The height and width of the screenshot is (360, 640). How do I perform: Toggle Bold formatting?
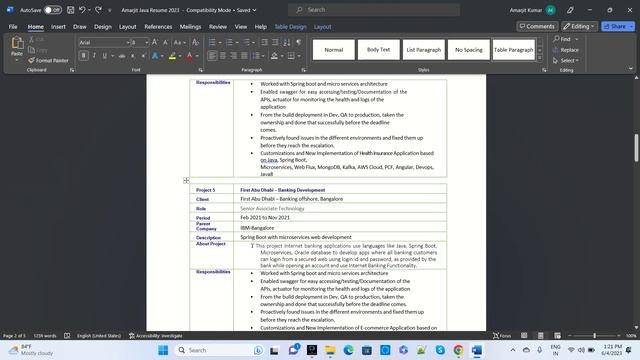tap(84, 56)
